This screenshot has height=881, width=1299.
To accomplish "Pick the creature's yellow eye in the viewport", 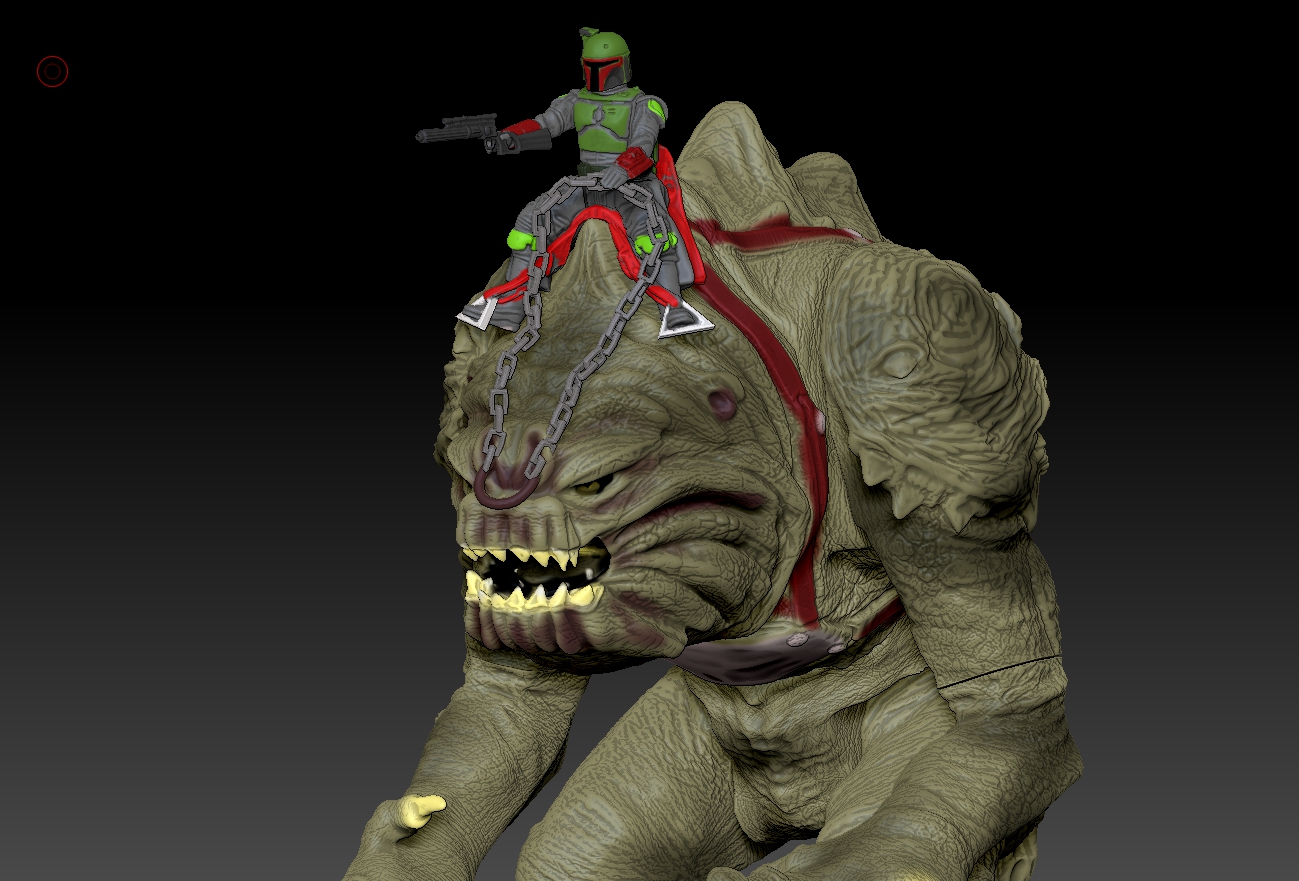I will 594,485.
